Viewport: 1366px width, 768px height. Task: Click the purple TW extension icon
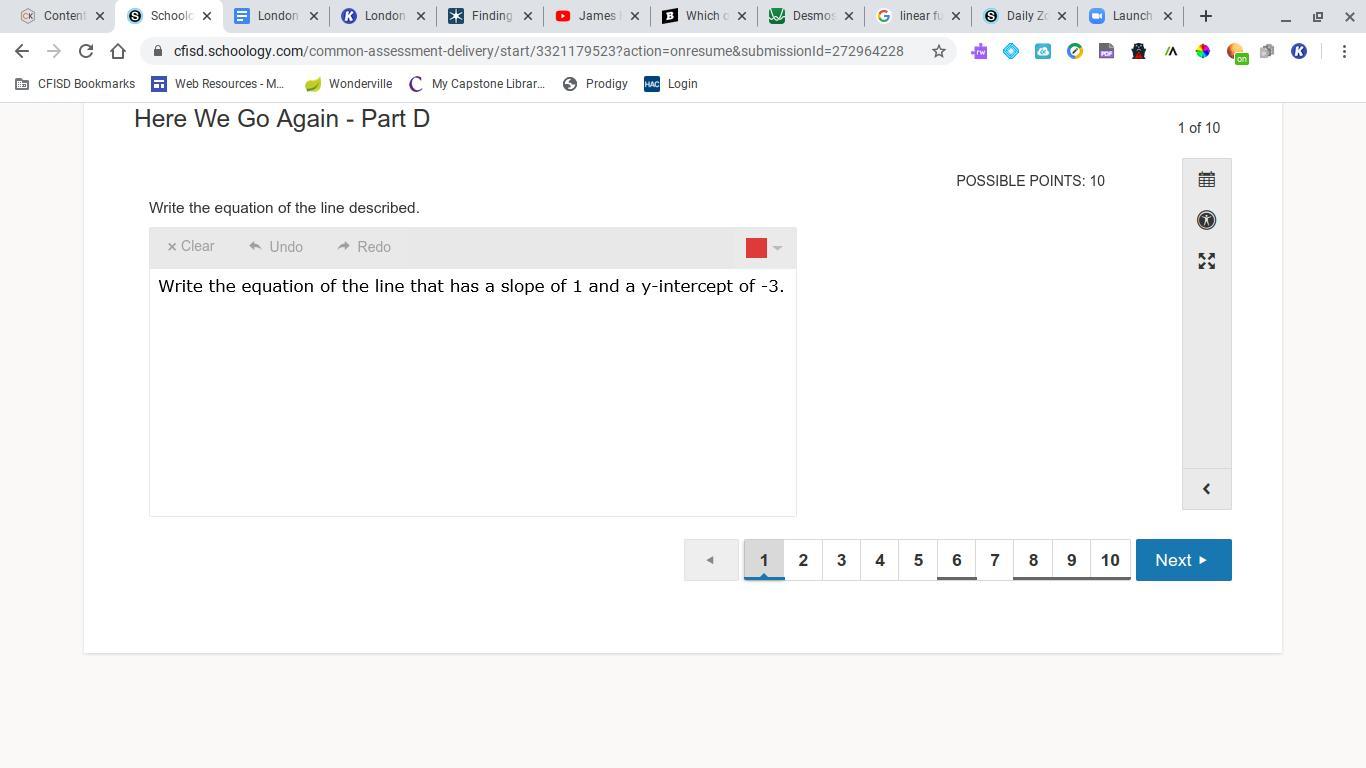point(979,51)
